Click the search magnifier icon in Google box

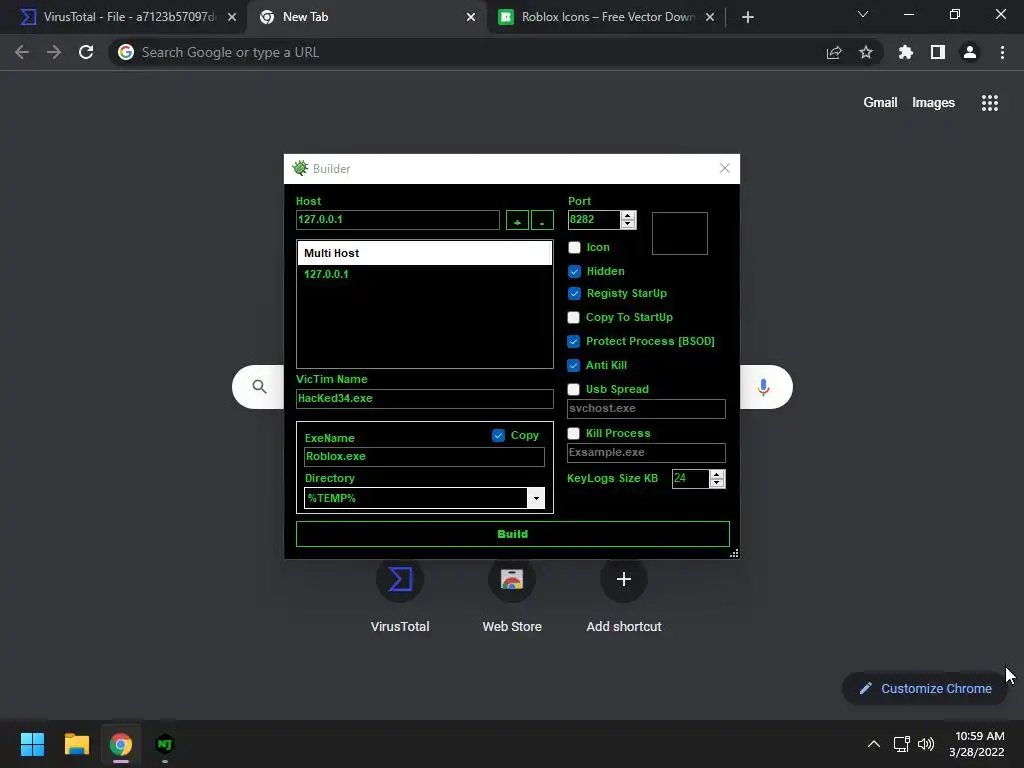pyautogui.click(x=259, y=387)
